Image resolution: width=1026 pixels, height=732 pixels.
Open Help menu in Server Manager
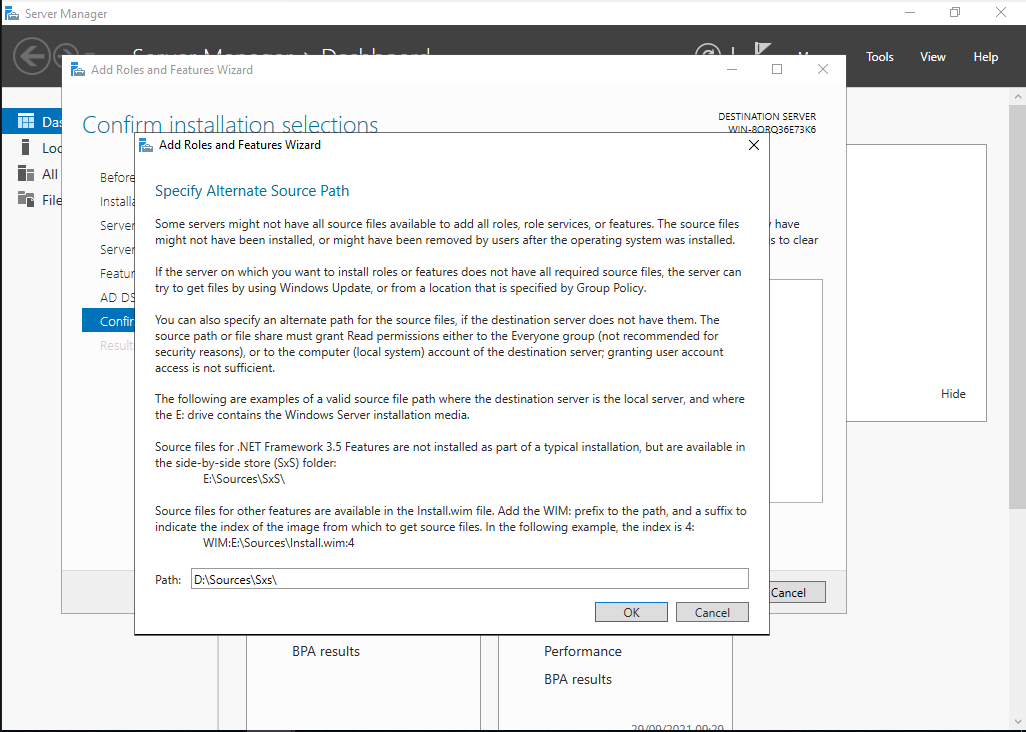tap(985, 57)
